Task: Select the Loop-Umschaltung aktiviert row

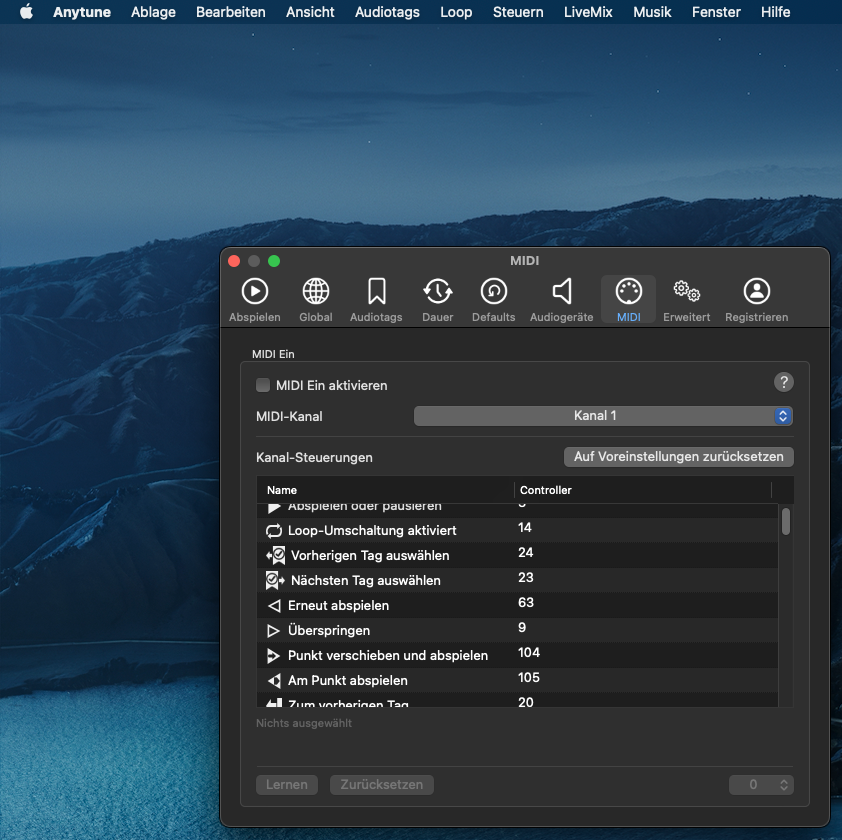Action: 517,531
